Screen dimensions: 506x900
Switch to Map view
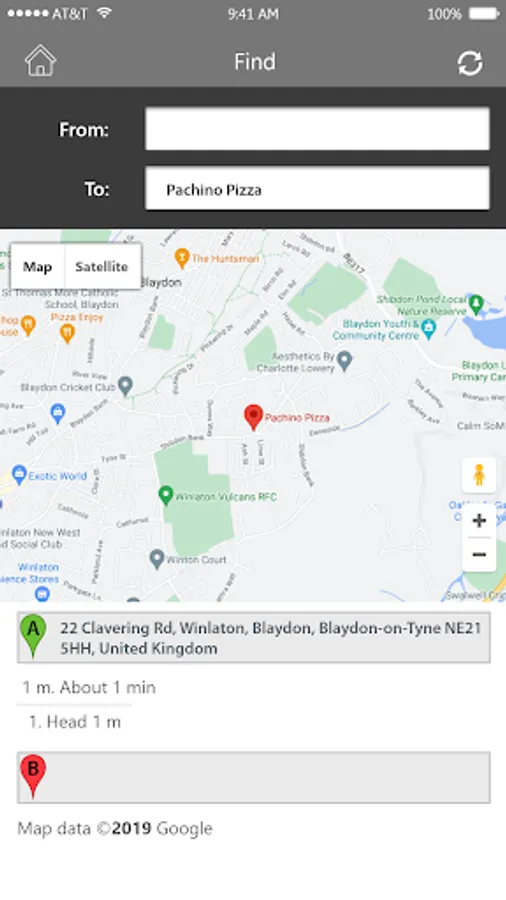[x=37, y=267]
